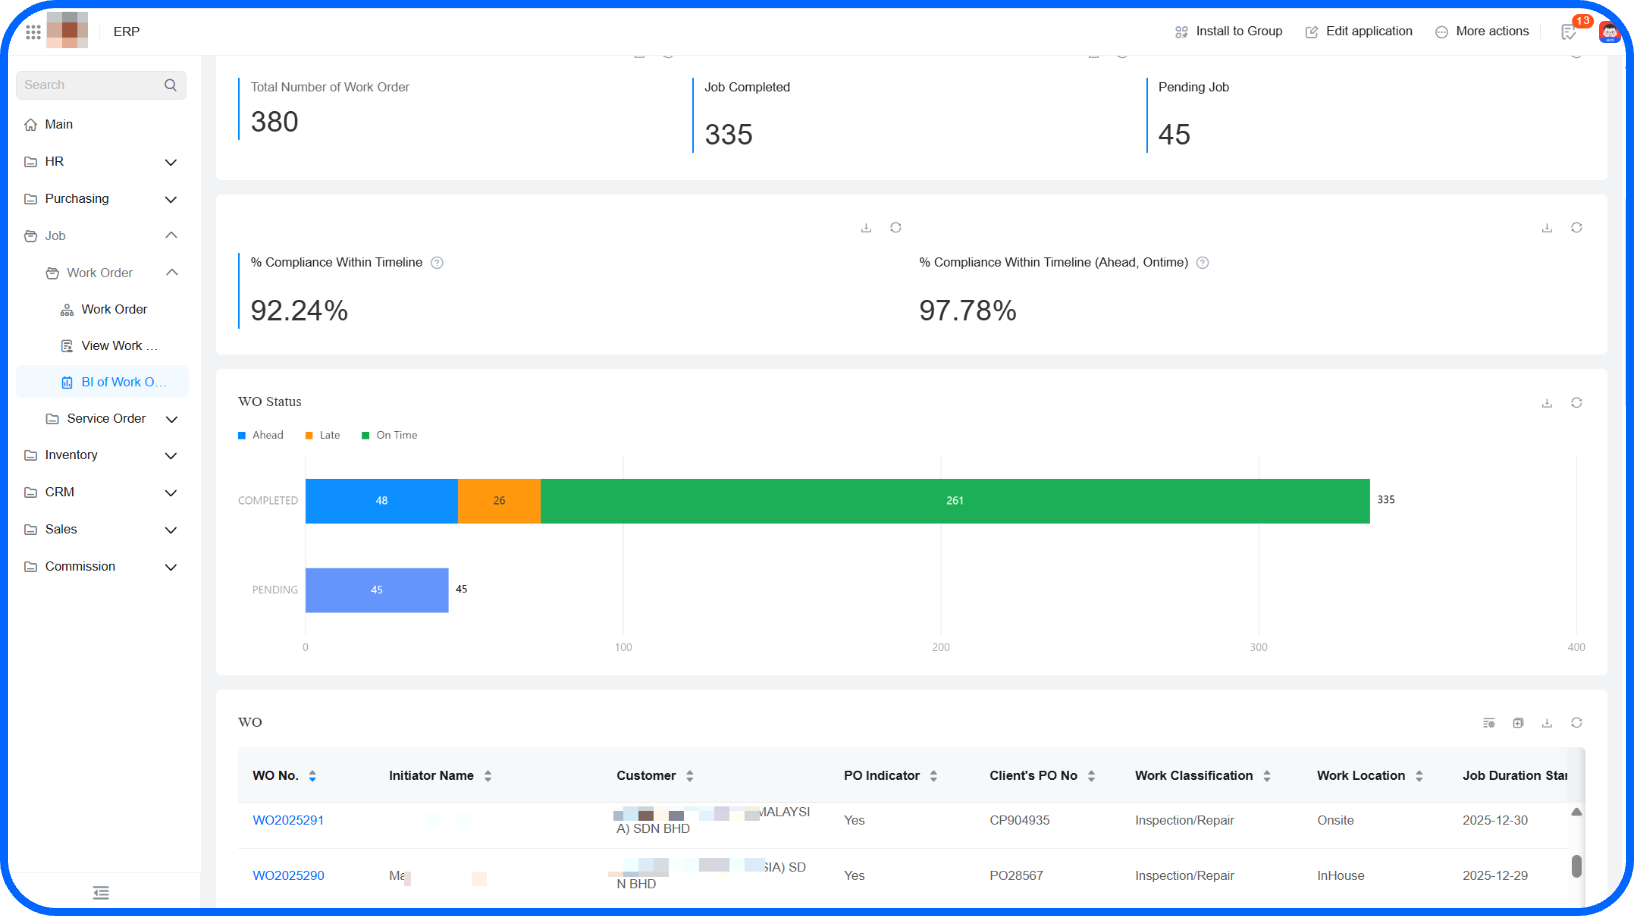Refresh the WO Status chart

[x=1576, y=403]
